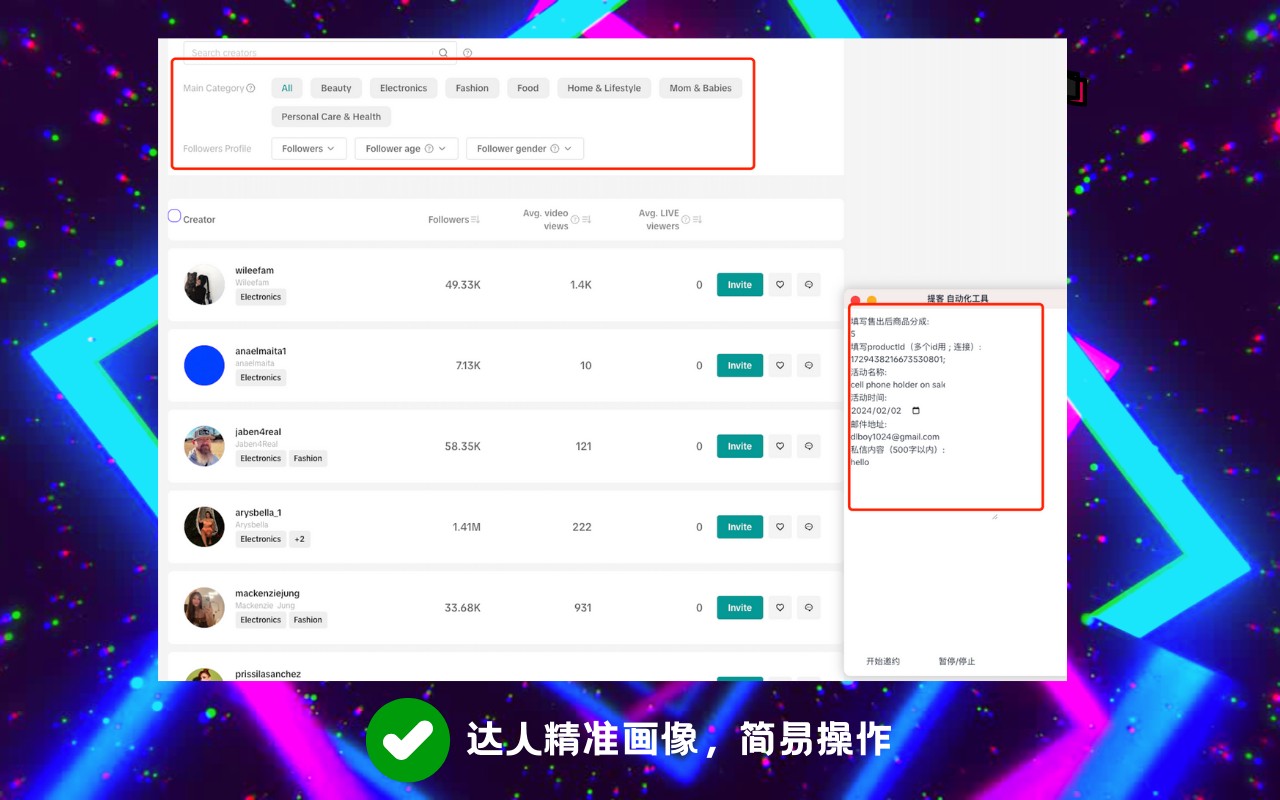1280x800 pixels.
Task: Open wileefam's avatar thumbnail
Action: coord(204,285)
